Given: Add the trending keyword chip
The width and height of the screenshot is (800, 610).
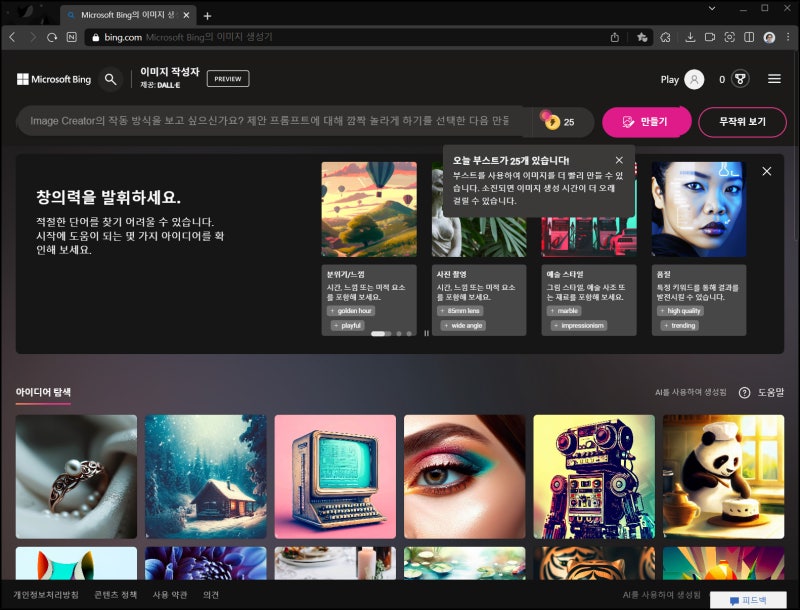Looking at the screenshot, I should [680, 325].
